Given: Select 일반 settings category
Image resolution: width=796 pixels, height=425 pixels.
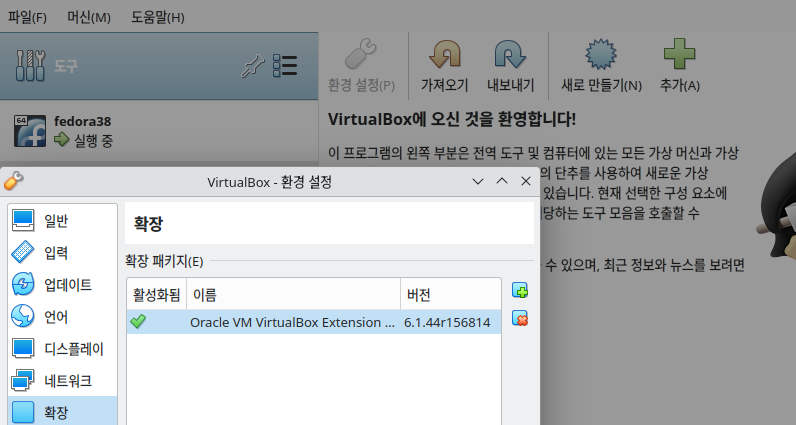Looking at the screenshot, I should pos(63,221).
